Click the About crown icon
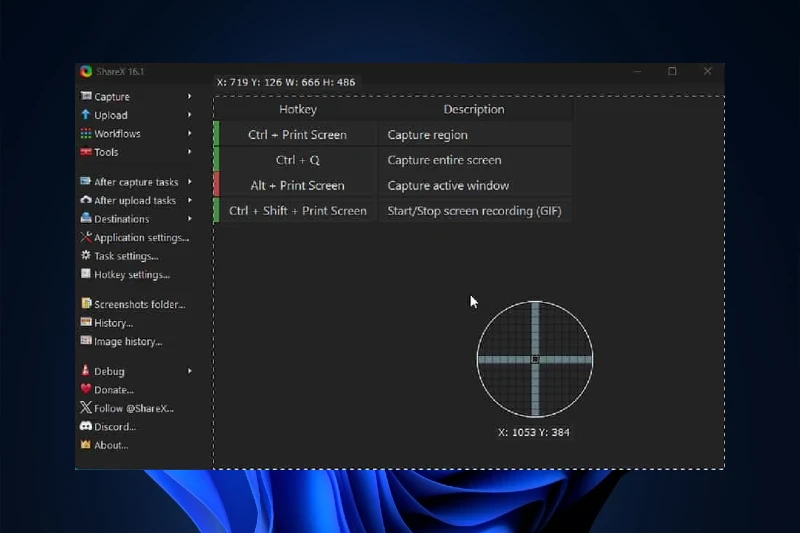 tap(86, 445)
